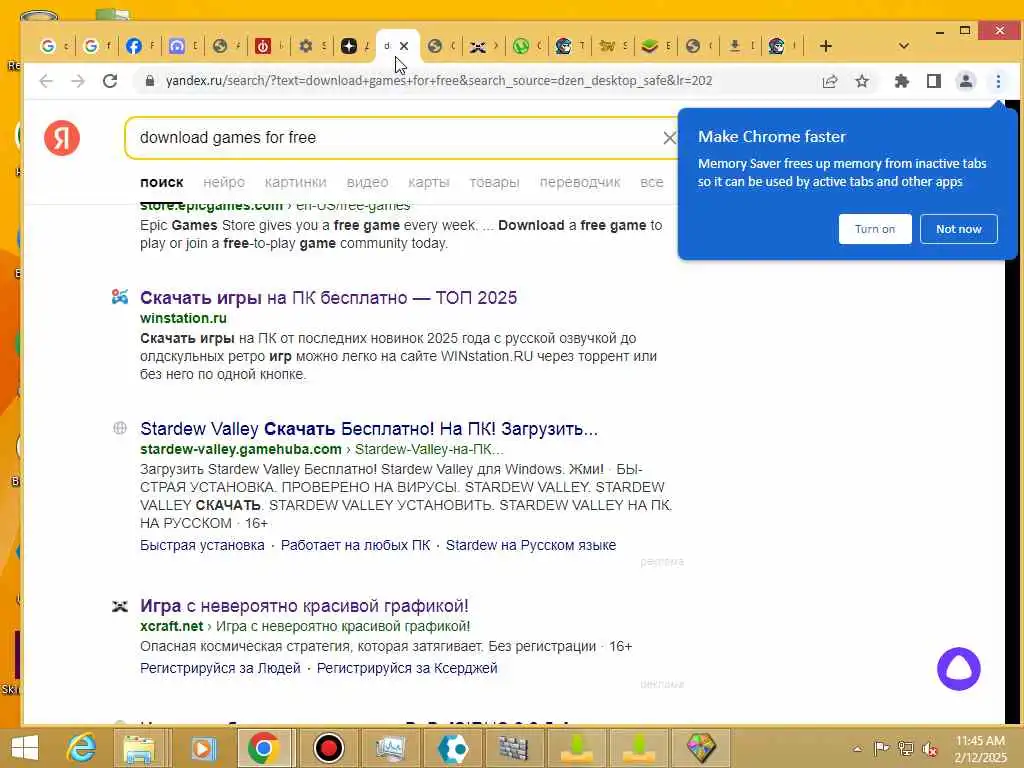This screenshot has height=768, width=1024.
Task: Click the xcraft.net result favicon
Action: click(x=120, y=607)
